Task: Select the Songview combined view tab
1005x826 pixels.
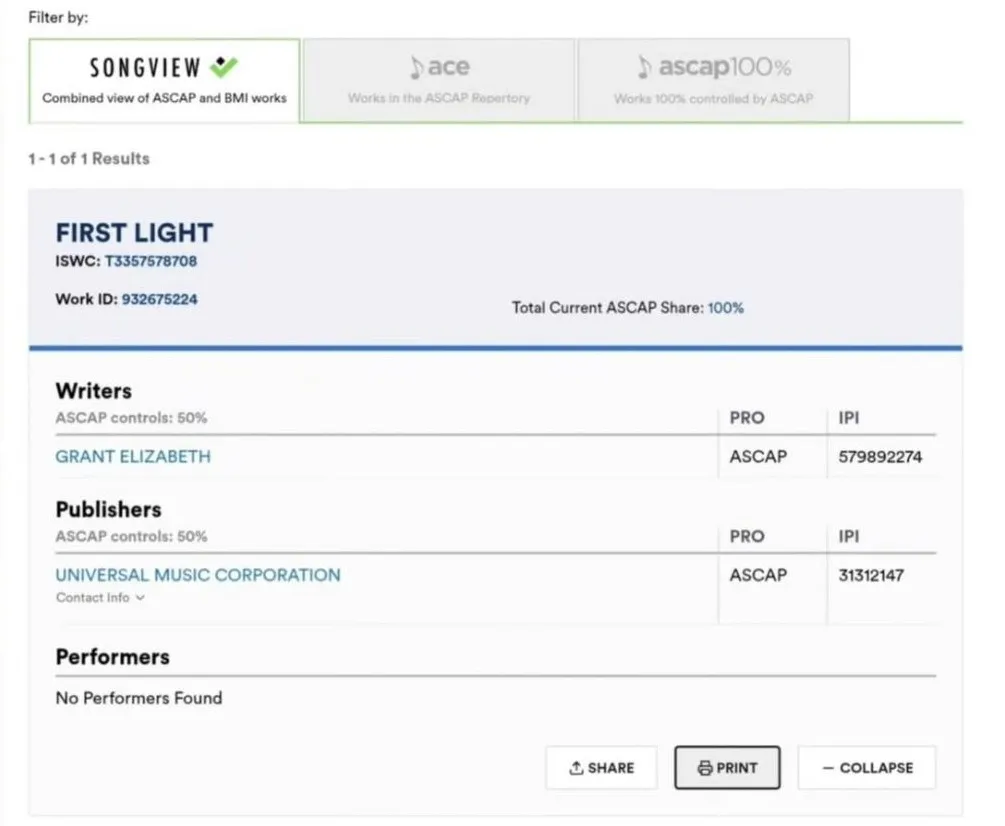Action: [164, 81]
